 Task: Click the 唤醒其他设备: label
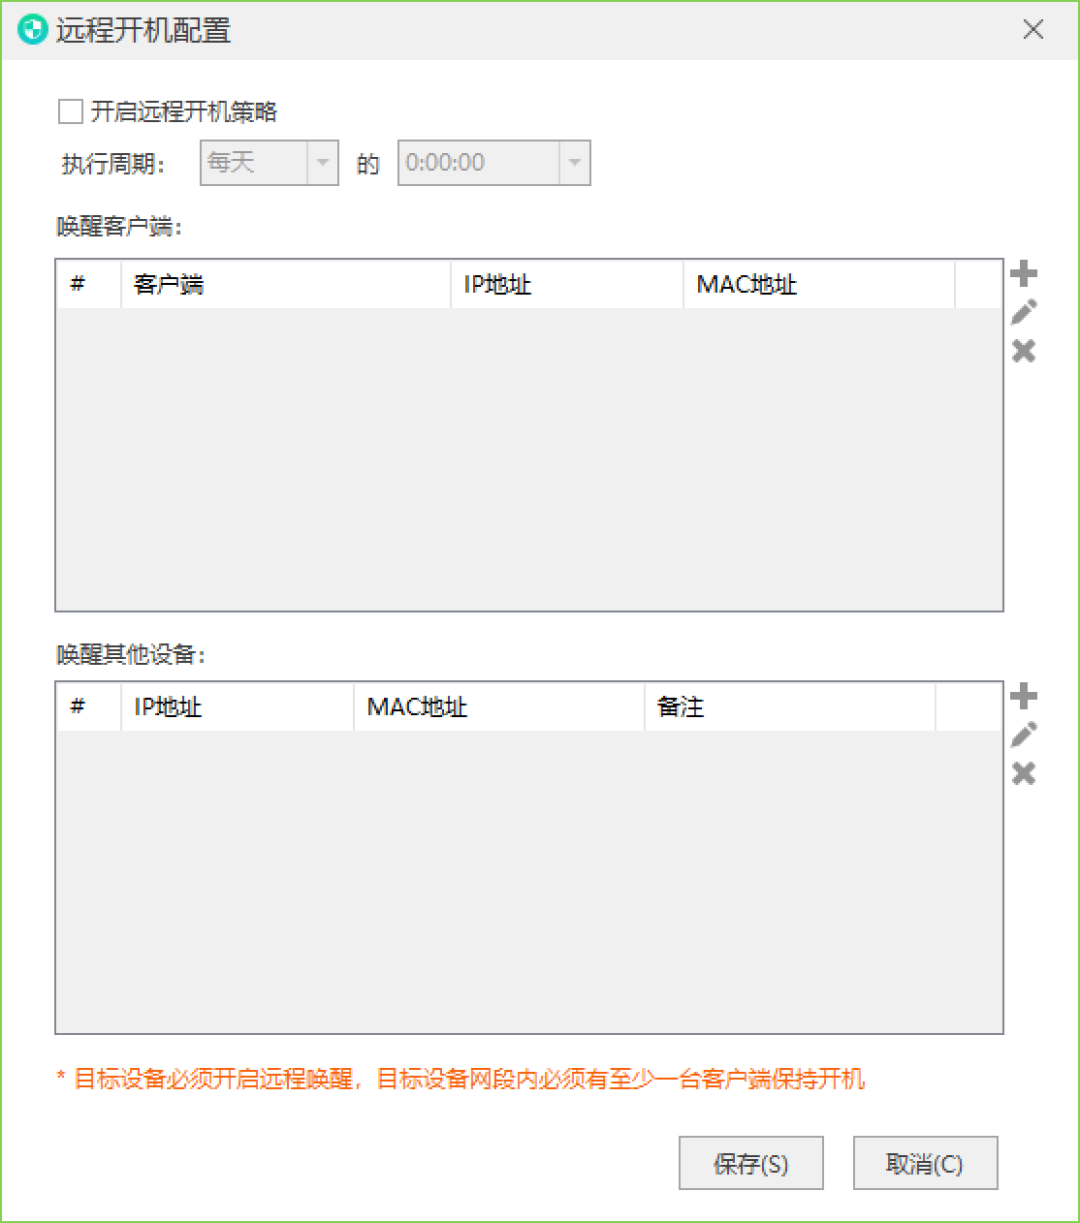click(132, 655)
